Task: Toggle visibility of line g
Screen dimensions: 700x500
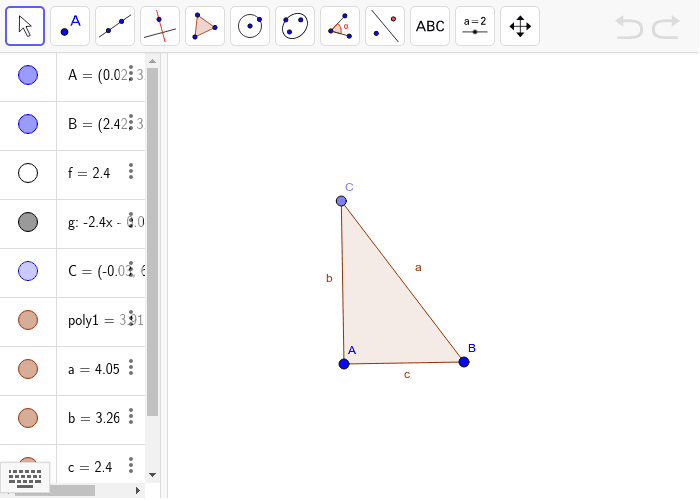Action: 28,222
